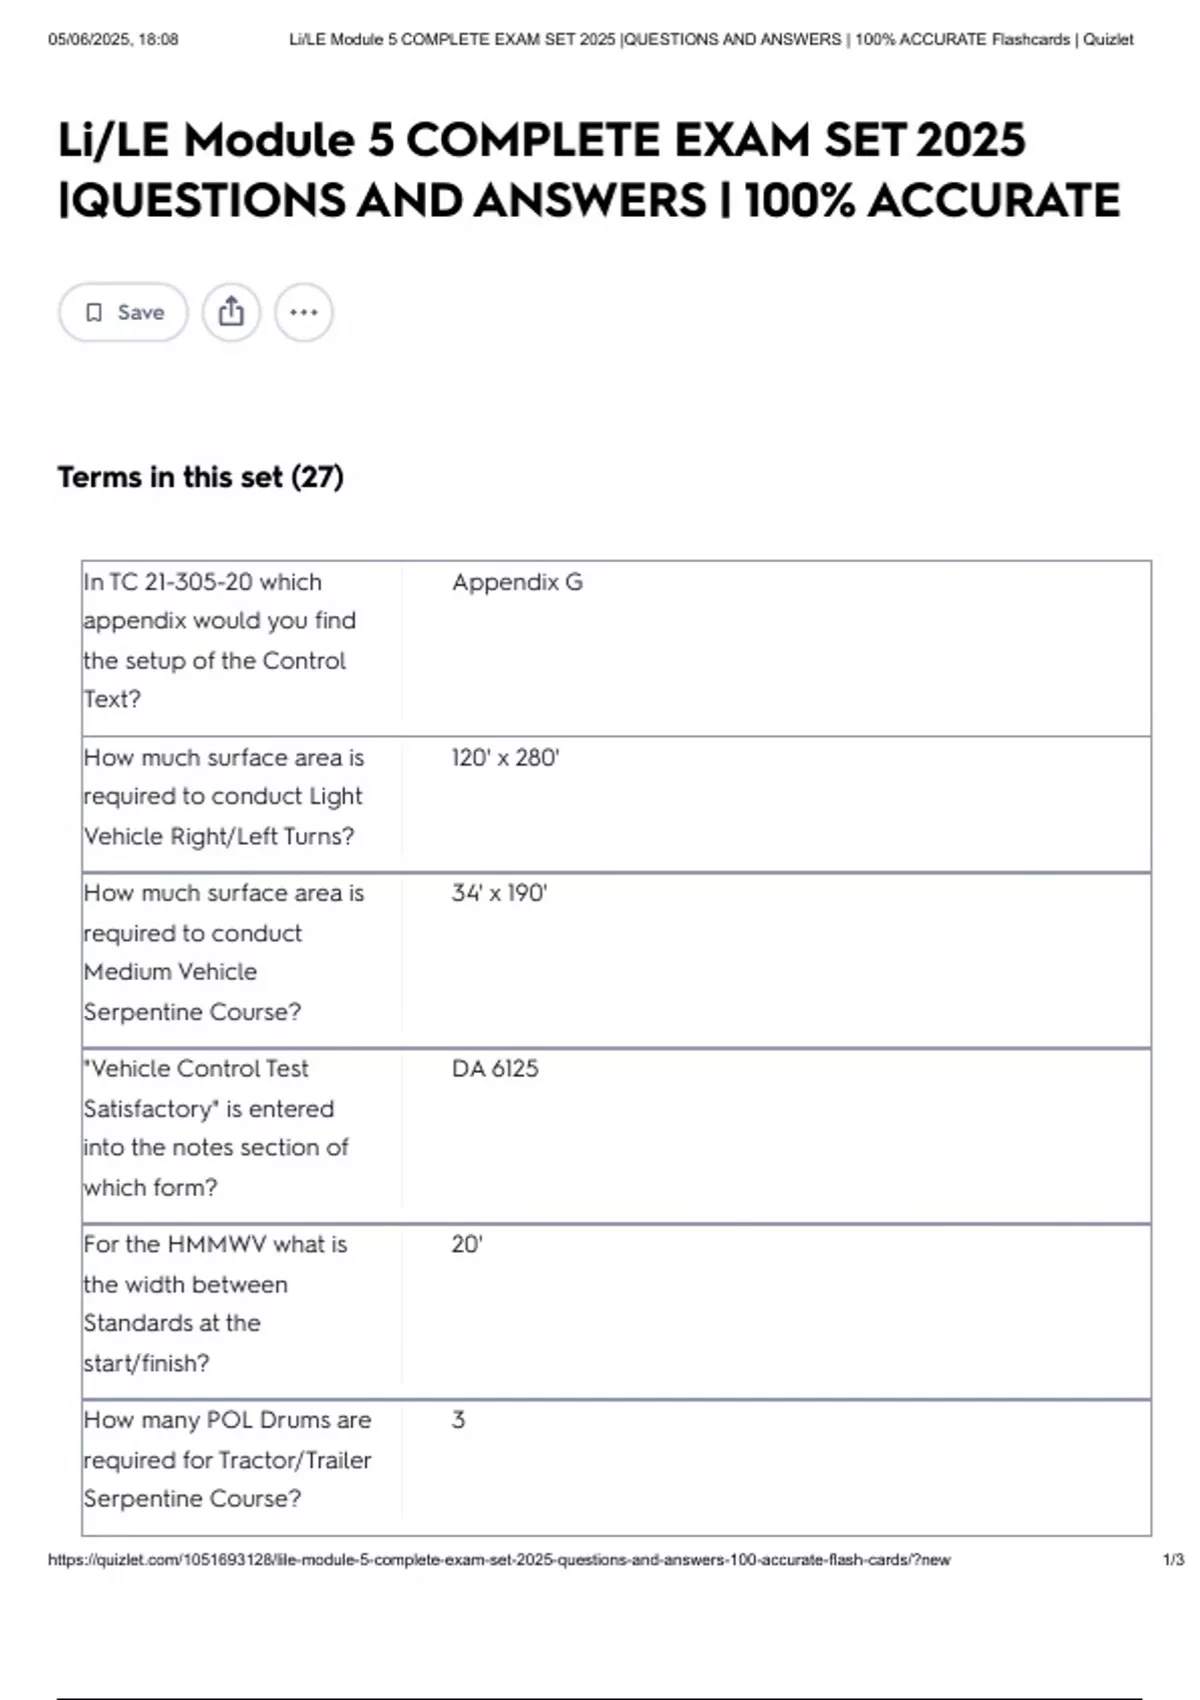Select the 'Vehicle Control Test Satisfactory' question
1200x1700 pixels.
[x=216, y=1128]
